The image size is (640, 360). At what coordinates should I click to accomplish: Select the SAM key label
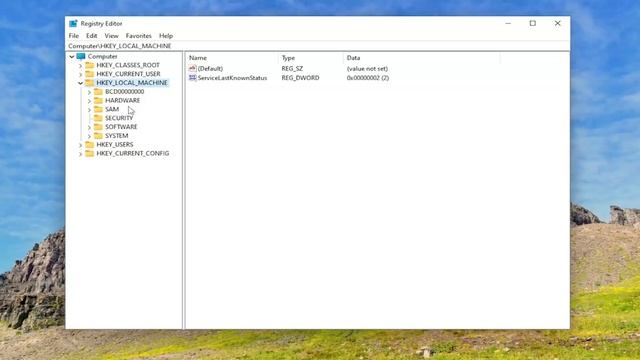click(x=112, y=109)
